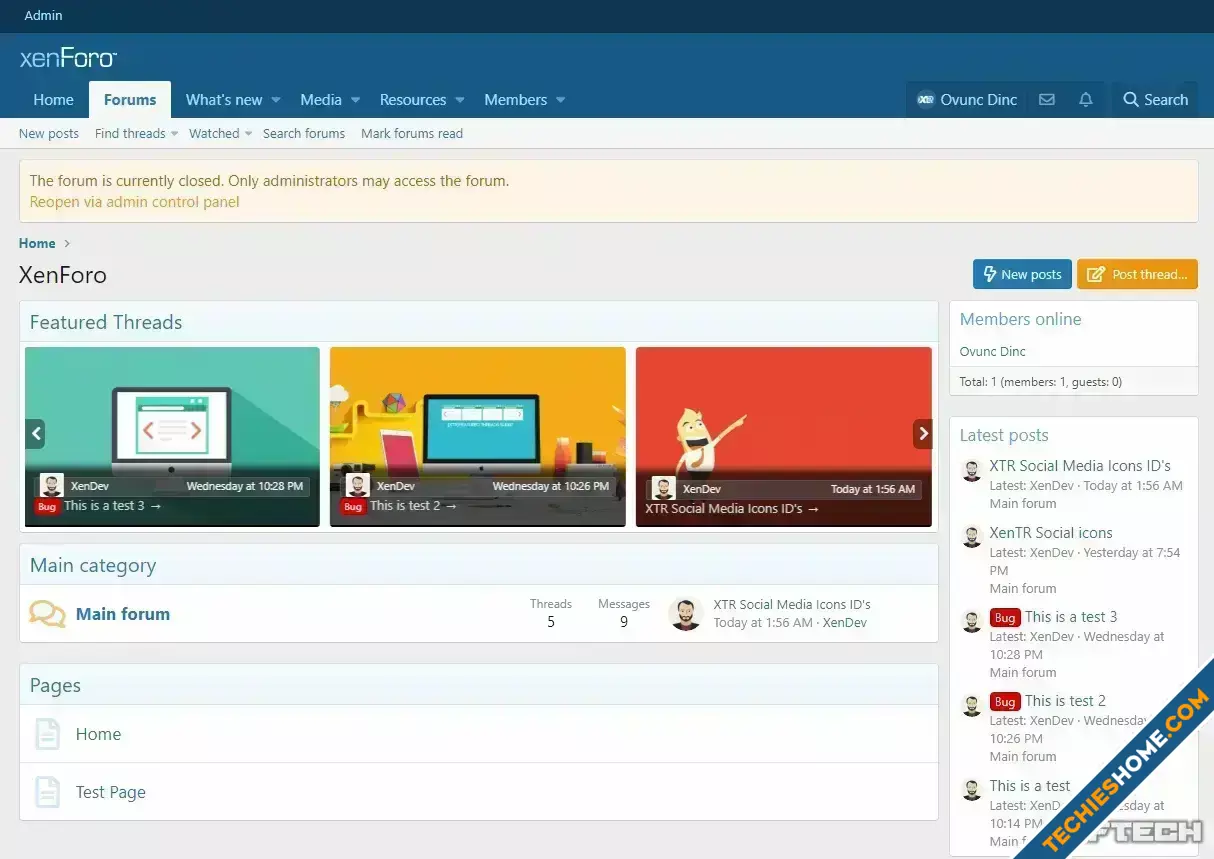1214x859 pixels.
Task: Open the Watched dropdown
Action: click(x=220, y=133)
